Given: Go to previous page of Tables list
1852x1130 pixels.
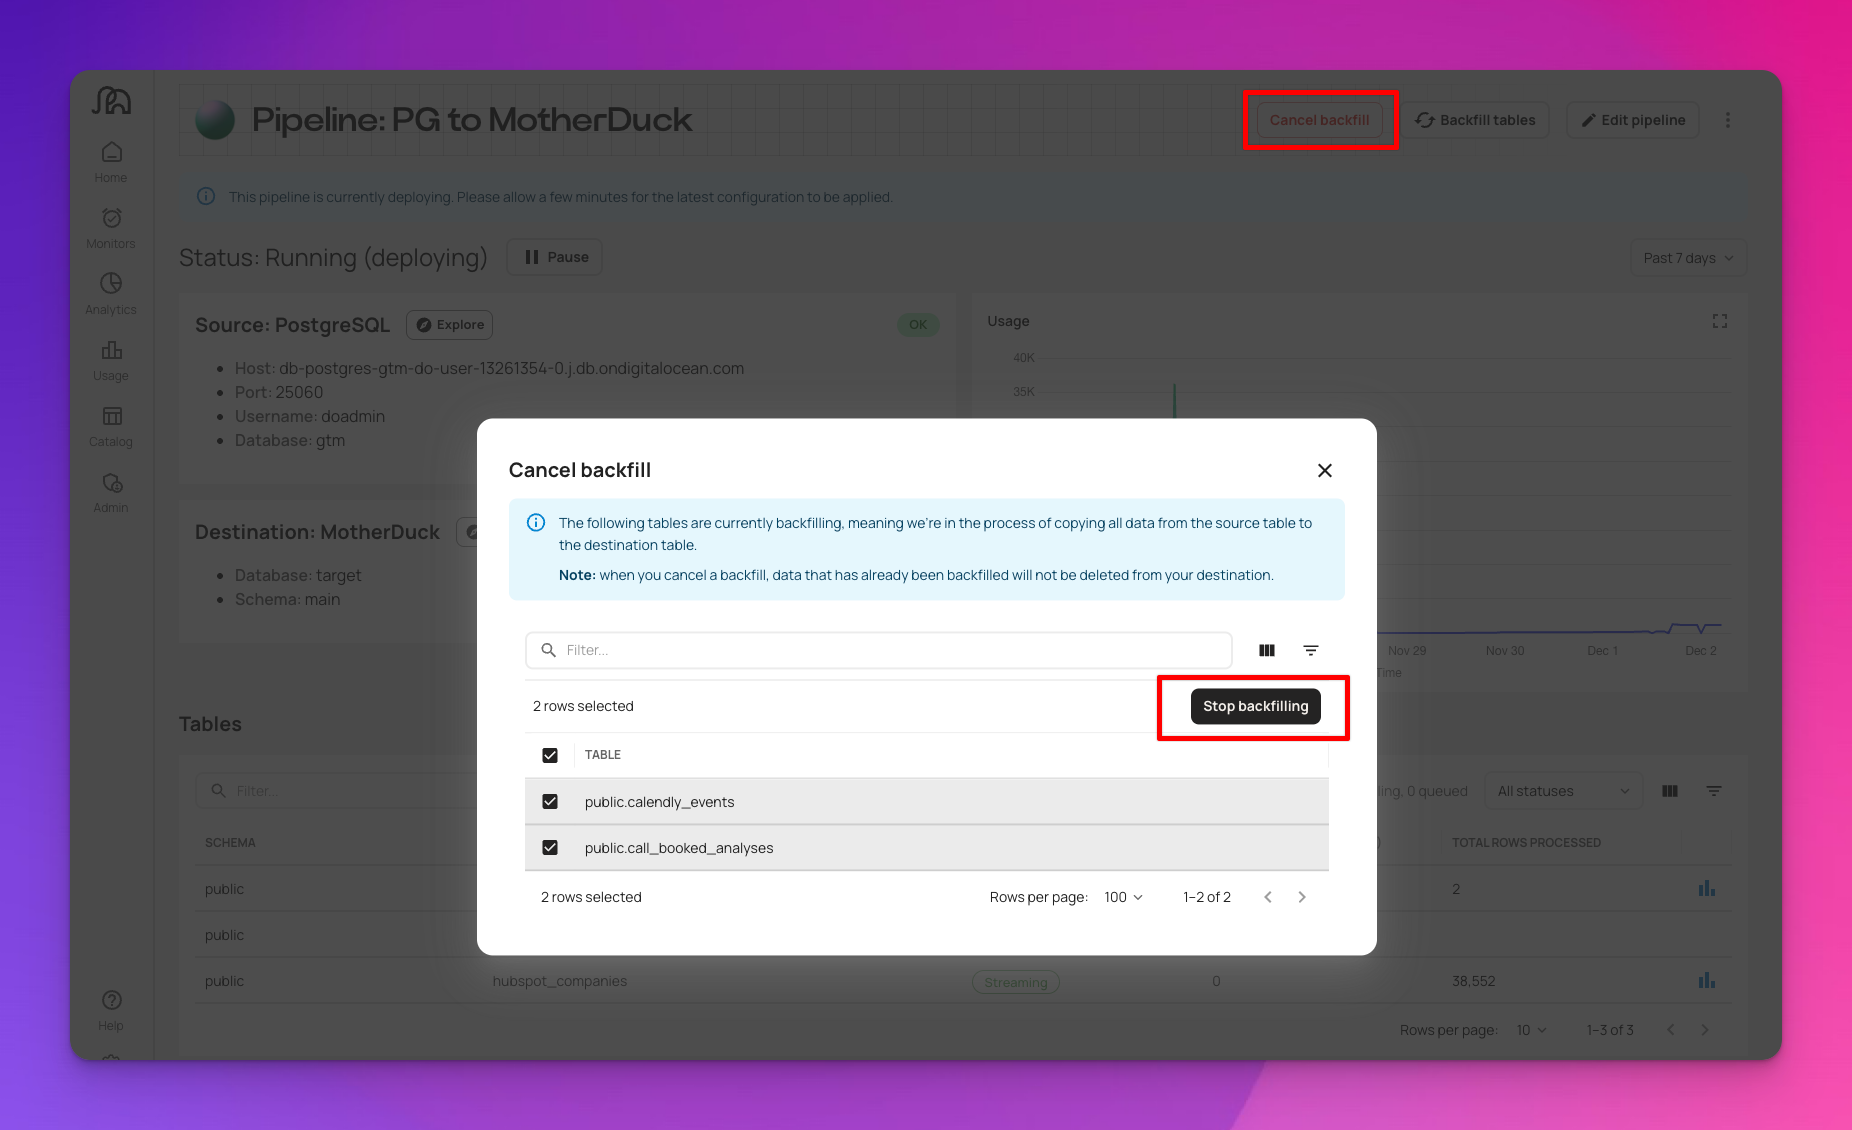Looking at the screenshot, I should tap(1671, 1030).
